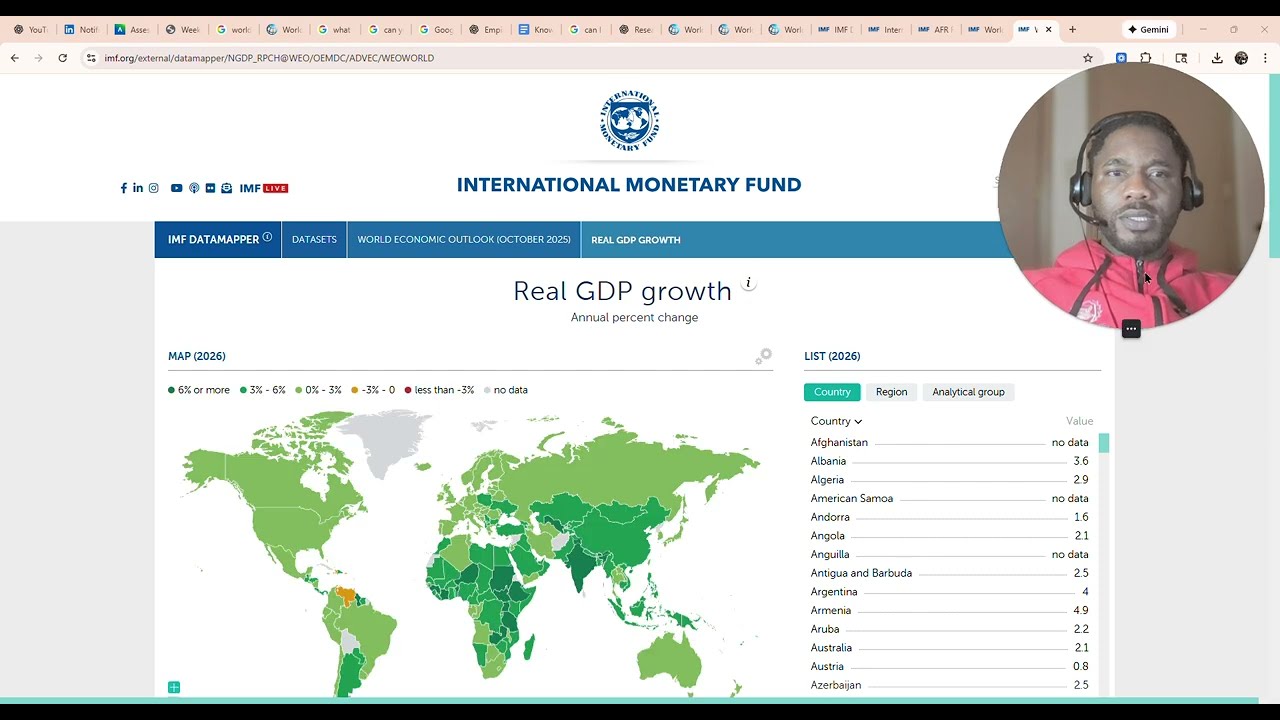The image size is (1280, 720).
Task: Reload the page with the refresh icon
Action: [x=62, y=58]
